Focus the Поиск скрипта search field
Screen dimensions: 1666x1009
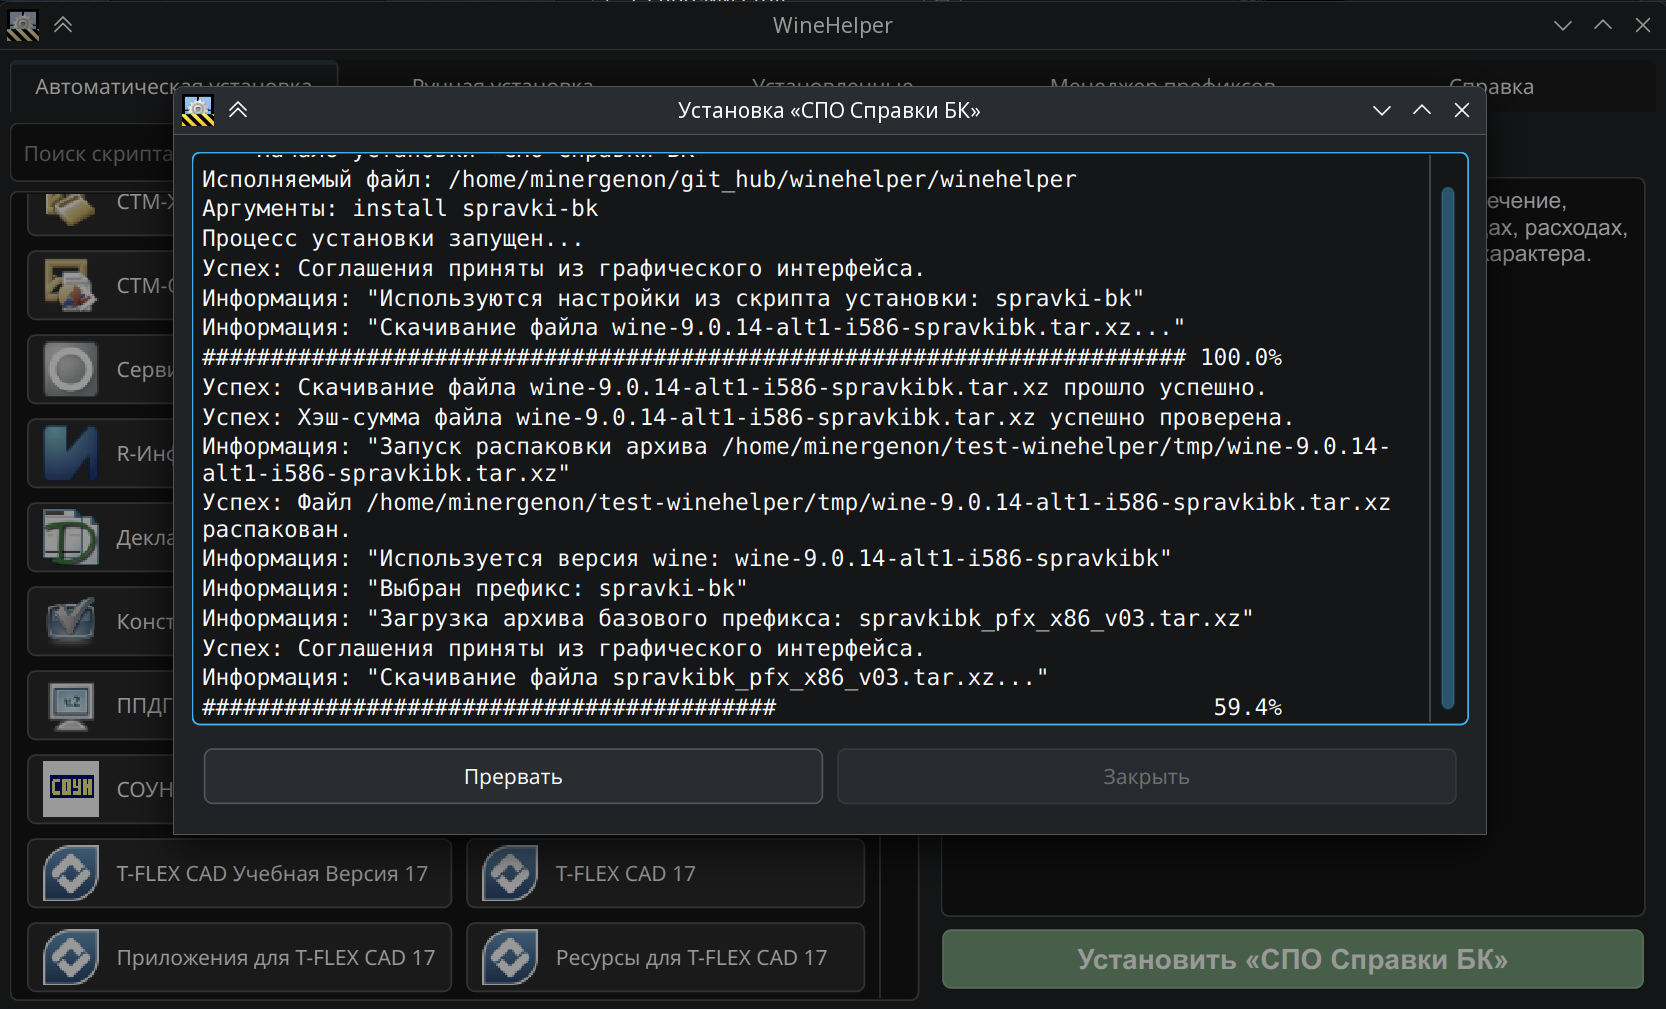(97, 154)
